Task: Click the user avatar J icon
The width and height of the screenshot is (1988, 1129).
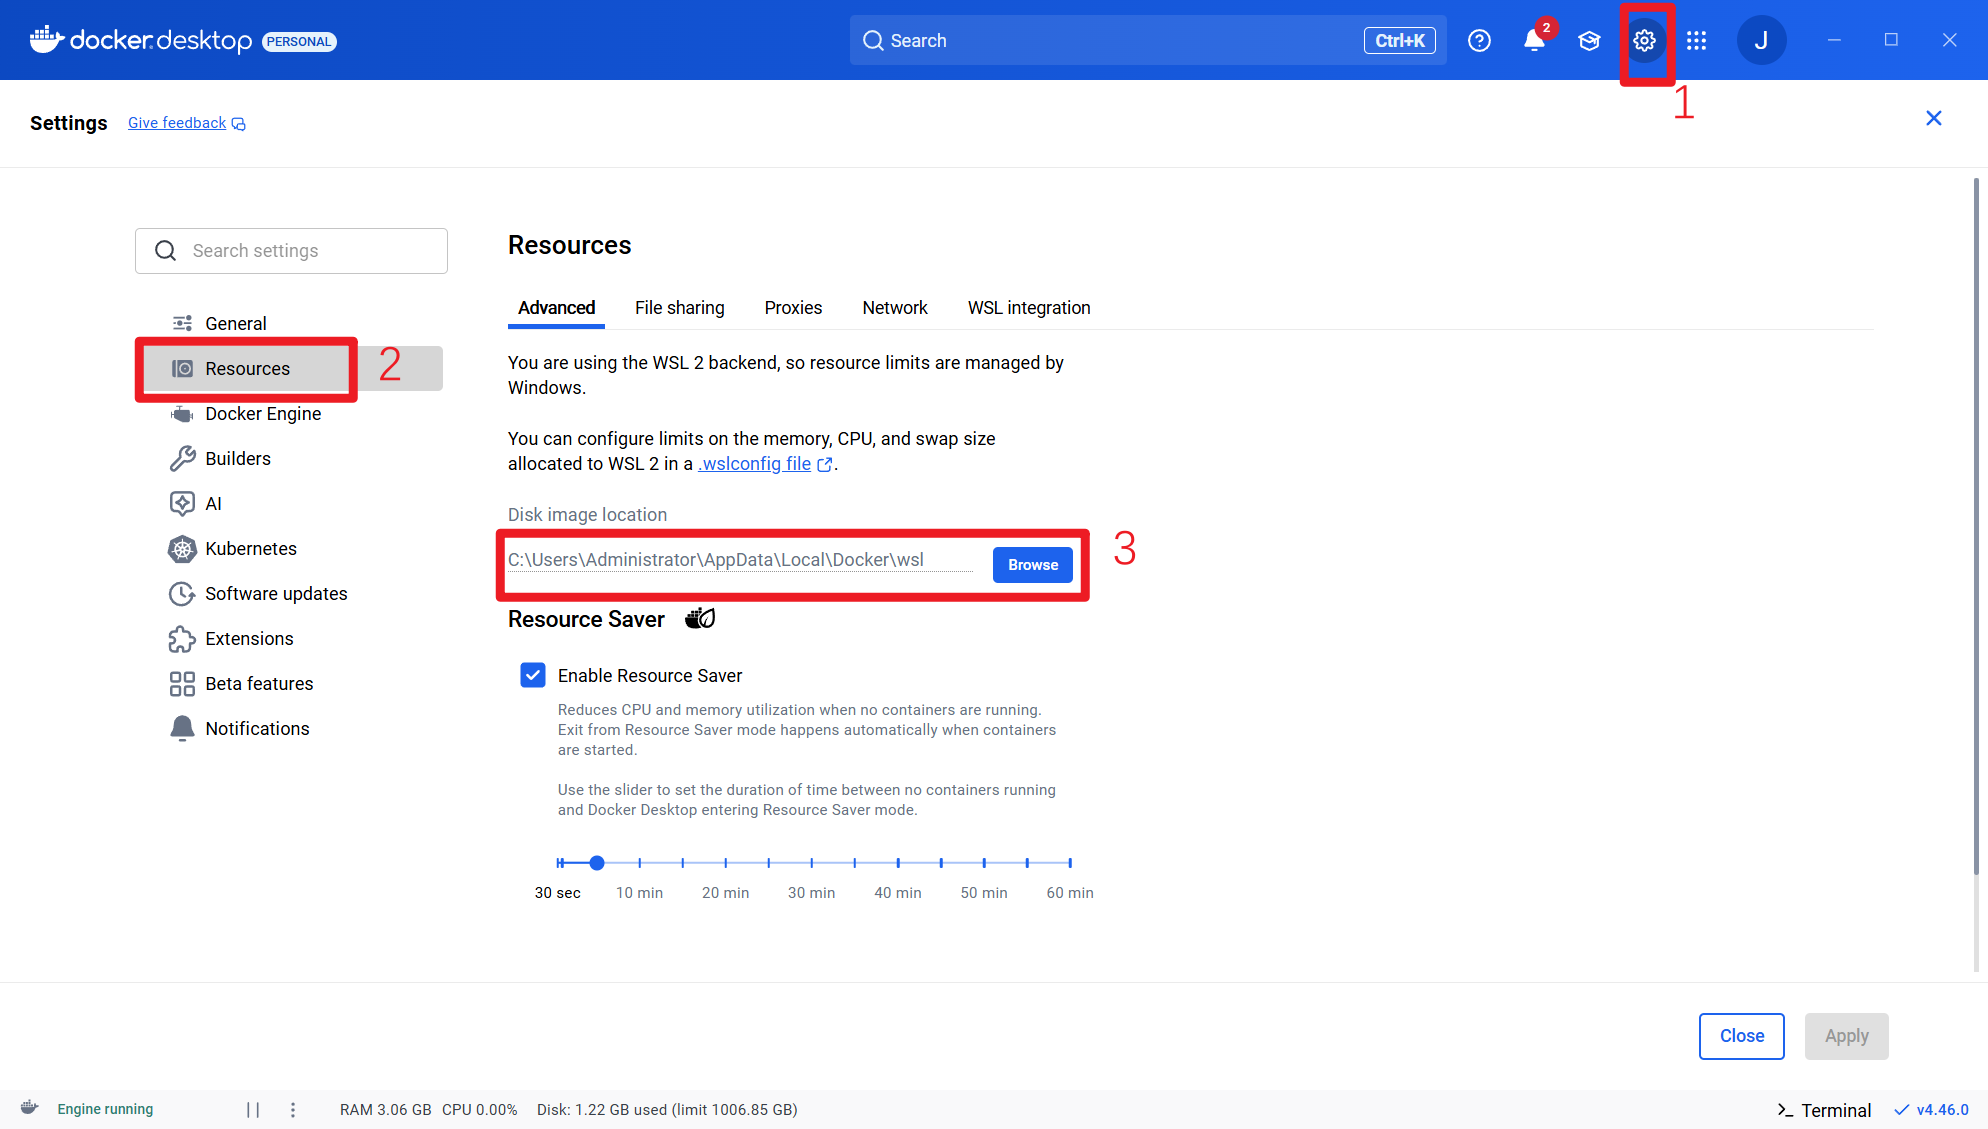Action: (x=1761, y=41)
